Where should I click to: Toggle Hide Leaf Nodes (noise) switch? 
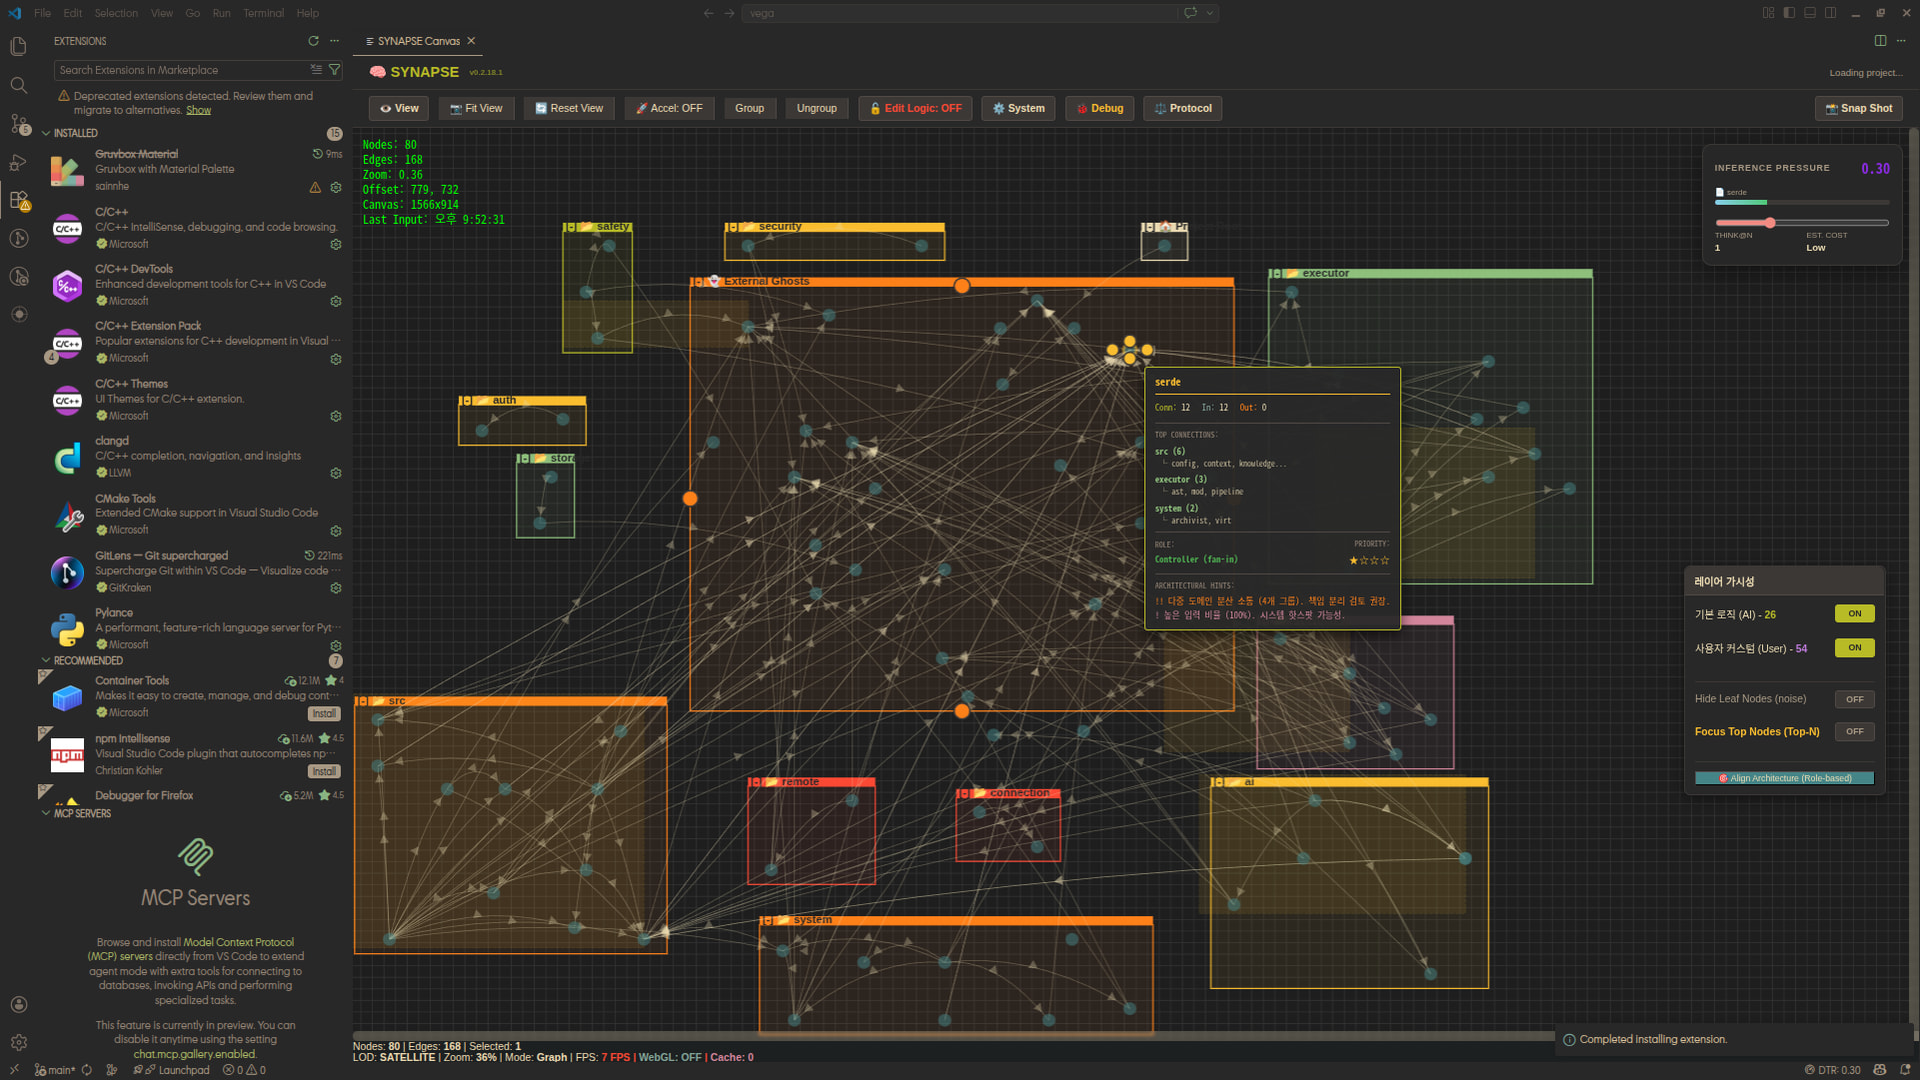coord(1854,699)
